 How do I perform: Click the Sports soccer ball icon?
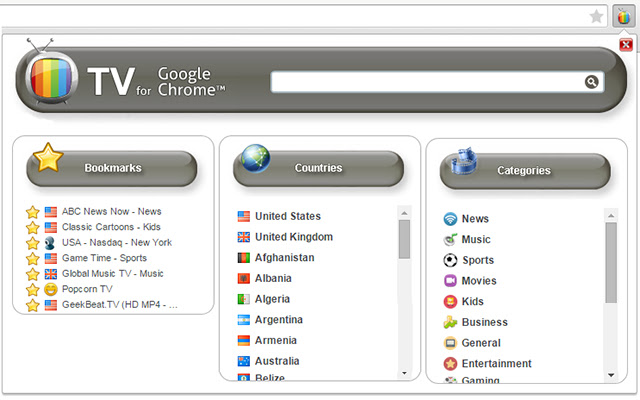coord(450,260)
